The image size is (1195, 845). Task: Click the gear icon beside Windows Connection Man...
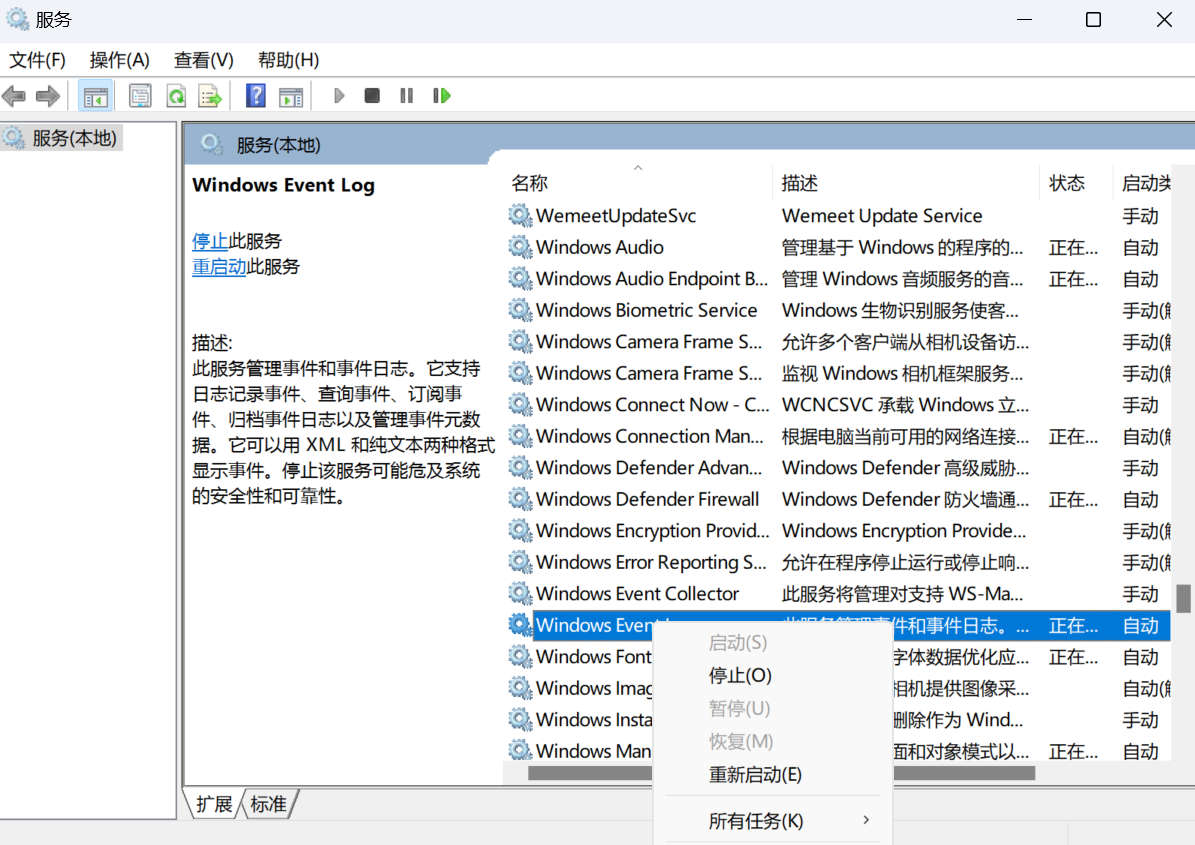coord(521,436)
